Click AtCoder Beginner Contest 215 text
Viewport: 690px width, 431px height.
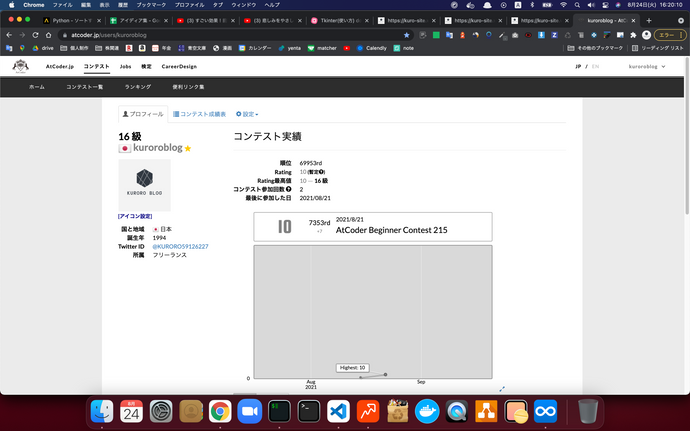(392, 230)
